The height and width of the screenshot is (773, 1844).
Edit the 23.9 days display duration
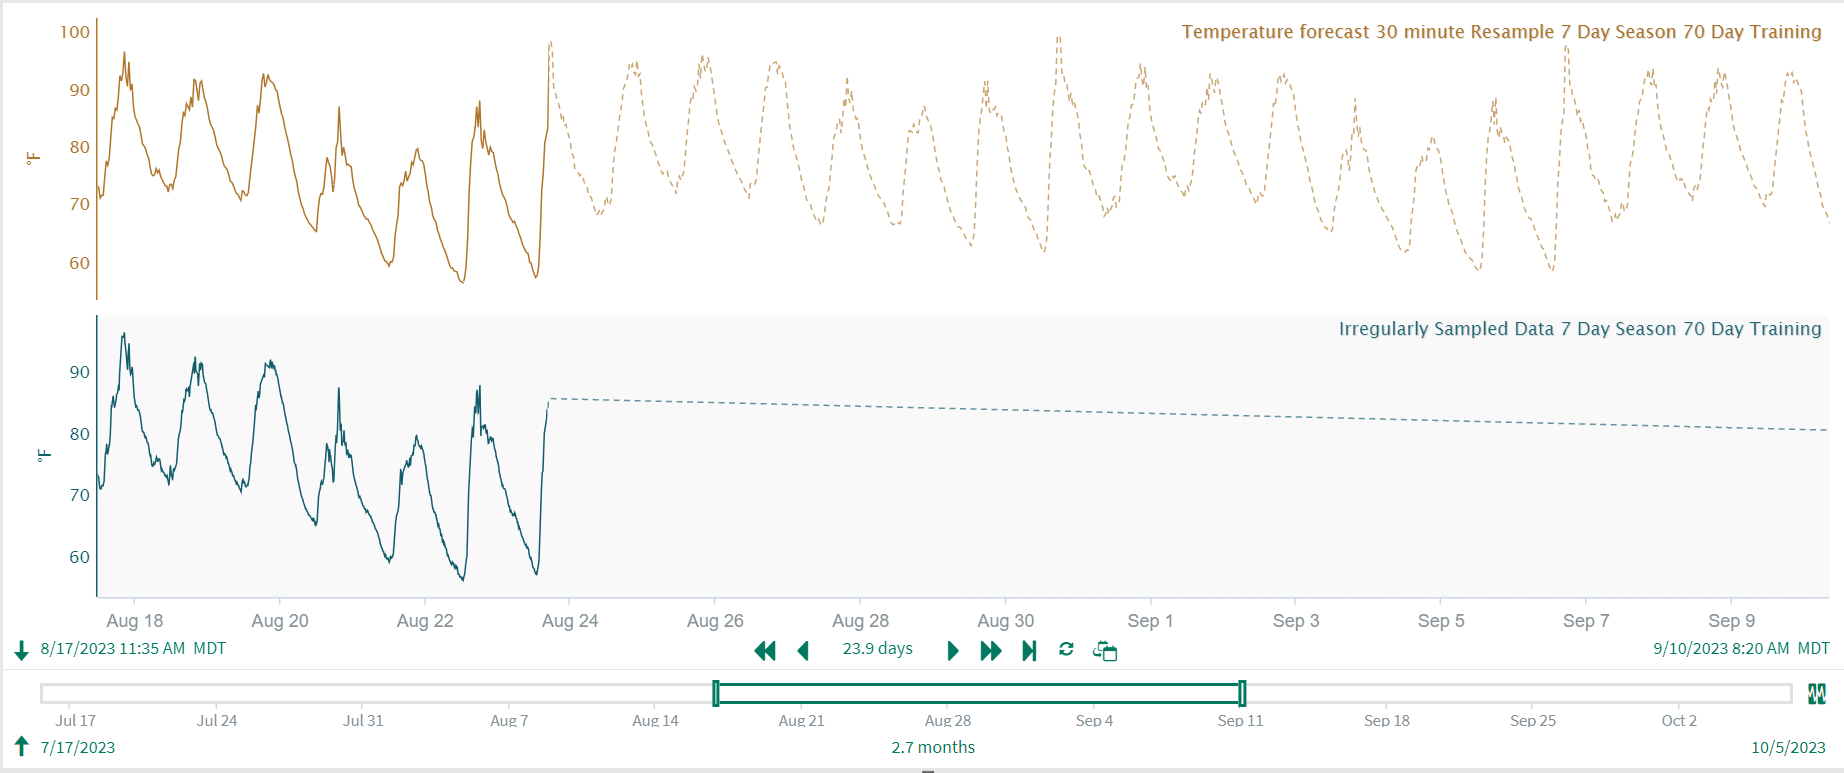(x=877, y=649)
